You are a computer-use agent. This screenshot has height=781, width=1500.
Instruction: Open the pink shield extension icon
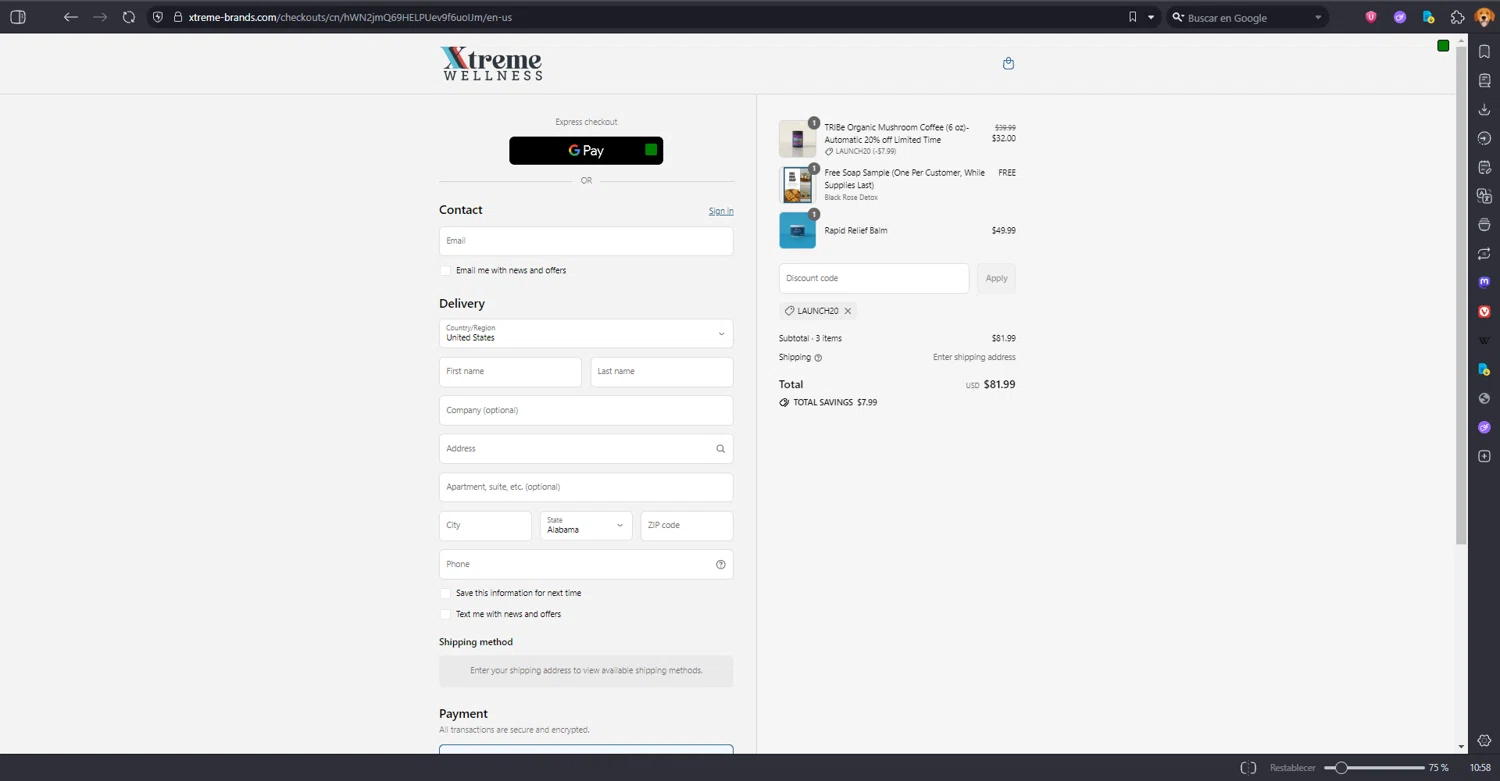click(x=1371, y=17)
